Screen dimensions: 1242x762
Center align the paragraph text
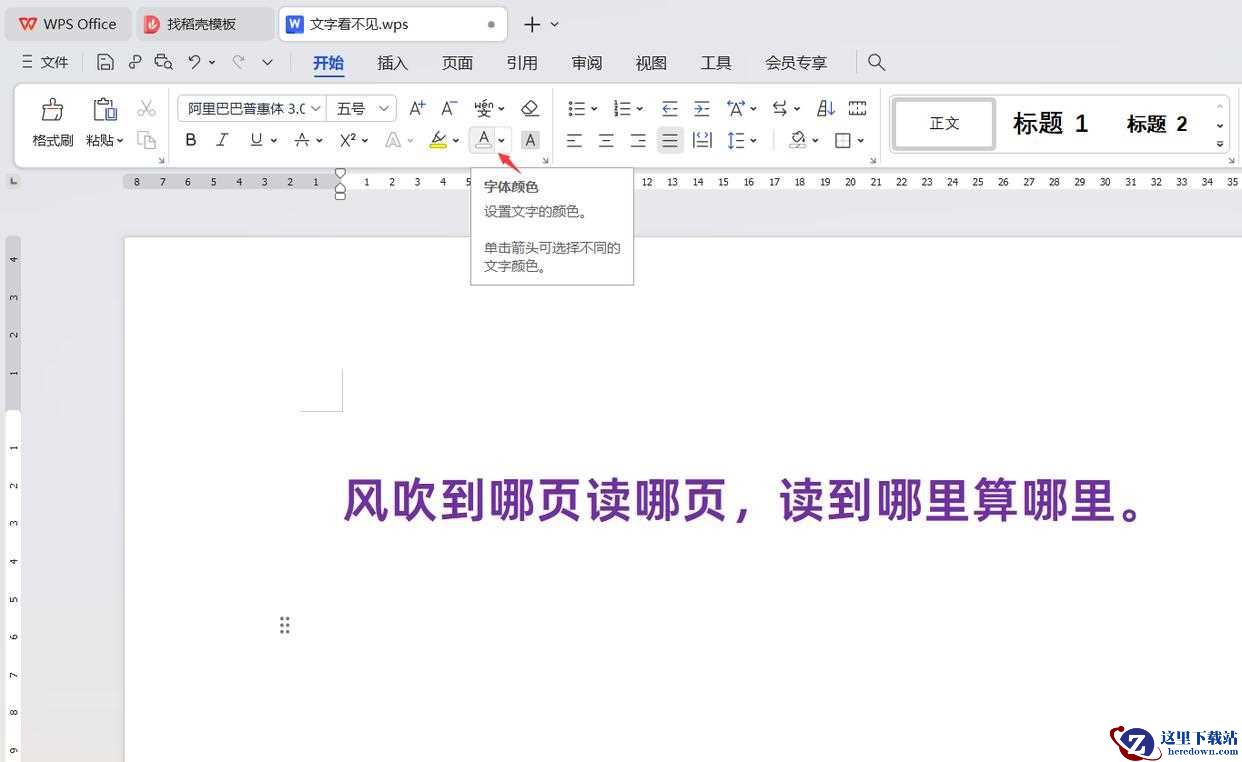tap(606, 140)
